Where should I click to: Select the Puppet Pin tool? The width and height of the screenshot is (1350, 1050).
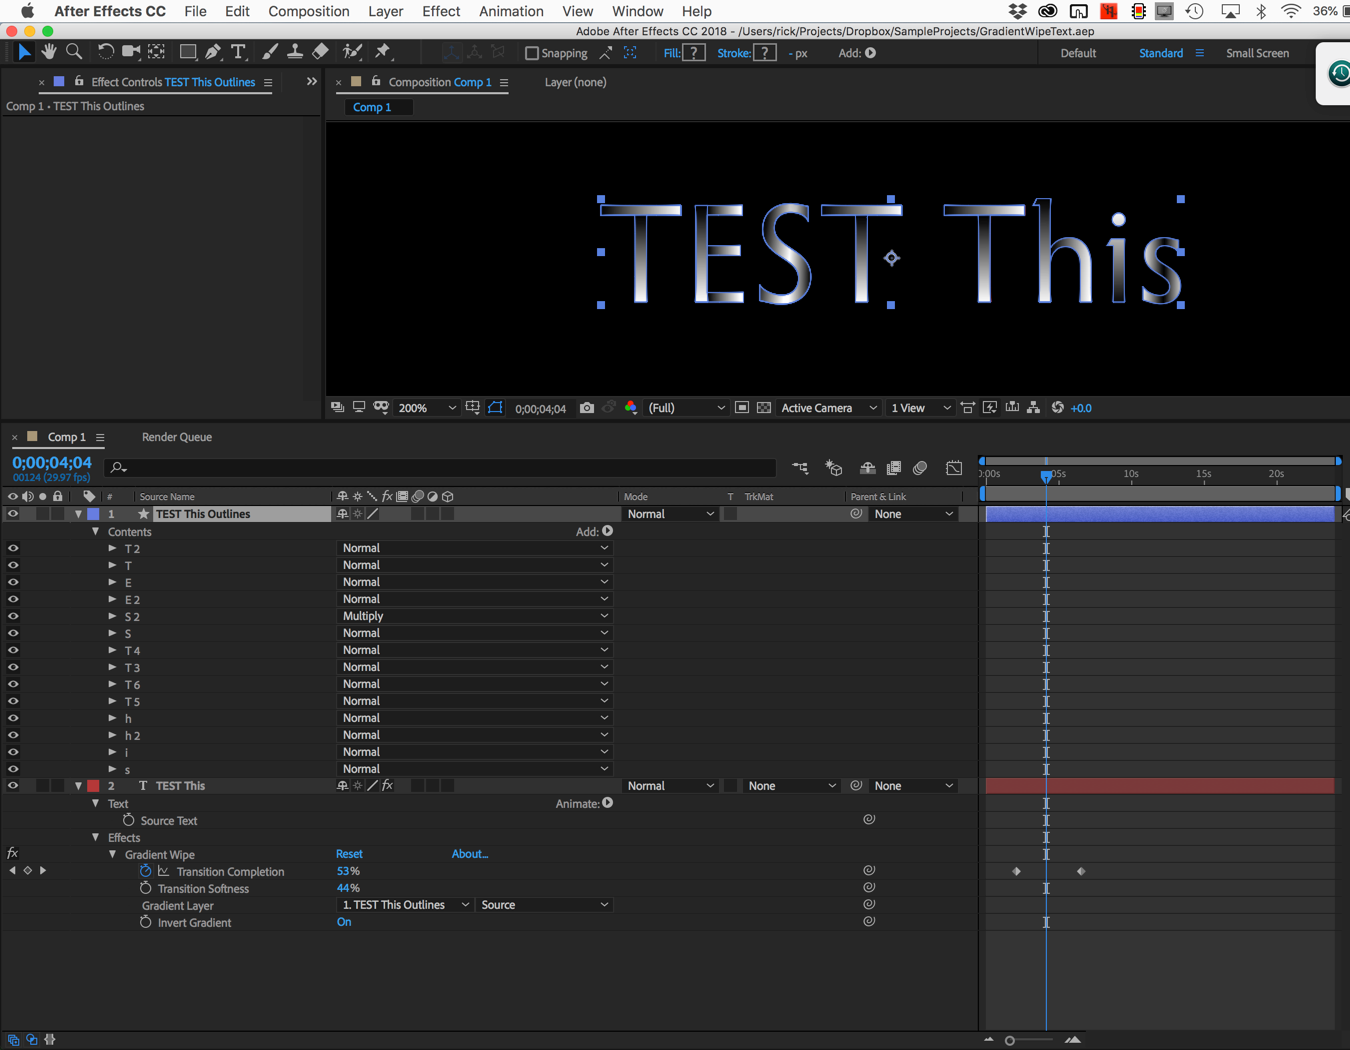(383, 52)
